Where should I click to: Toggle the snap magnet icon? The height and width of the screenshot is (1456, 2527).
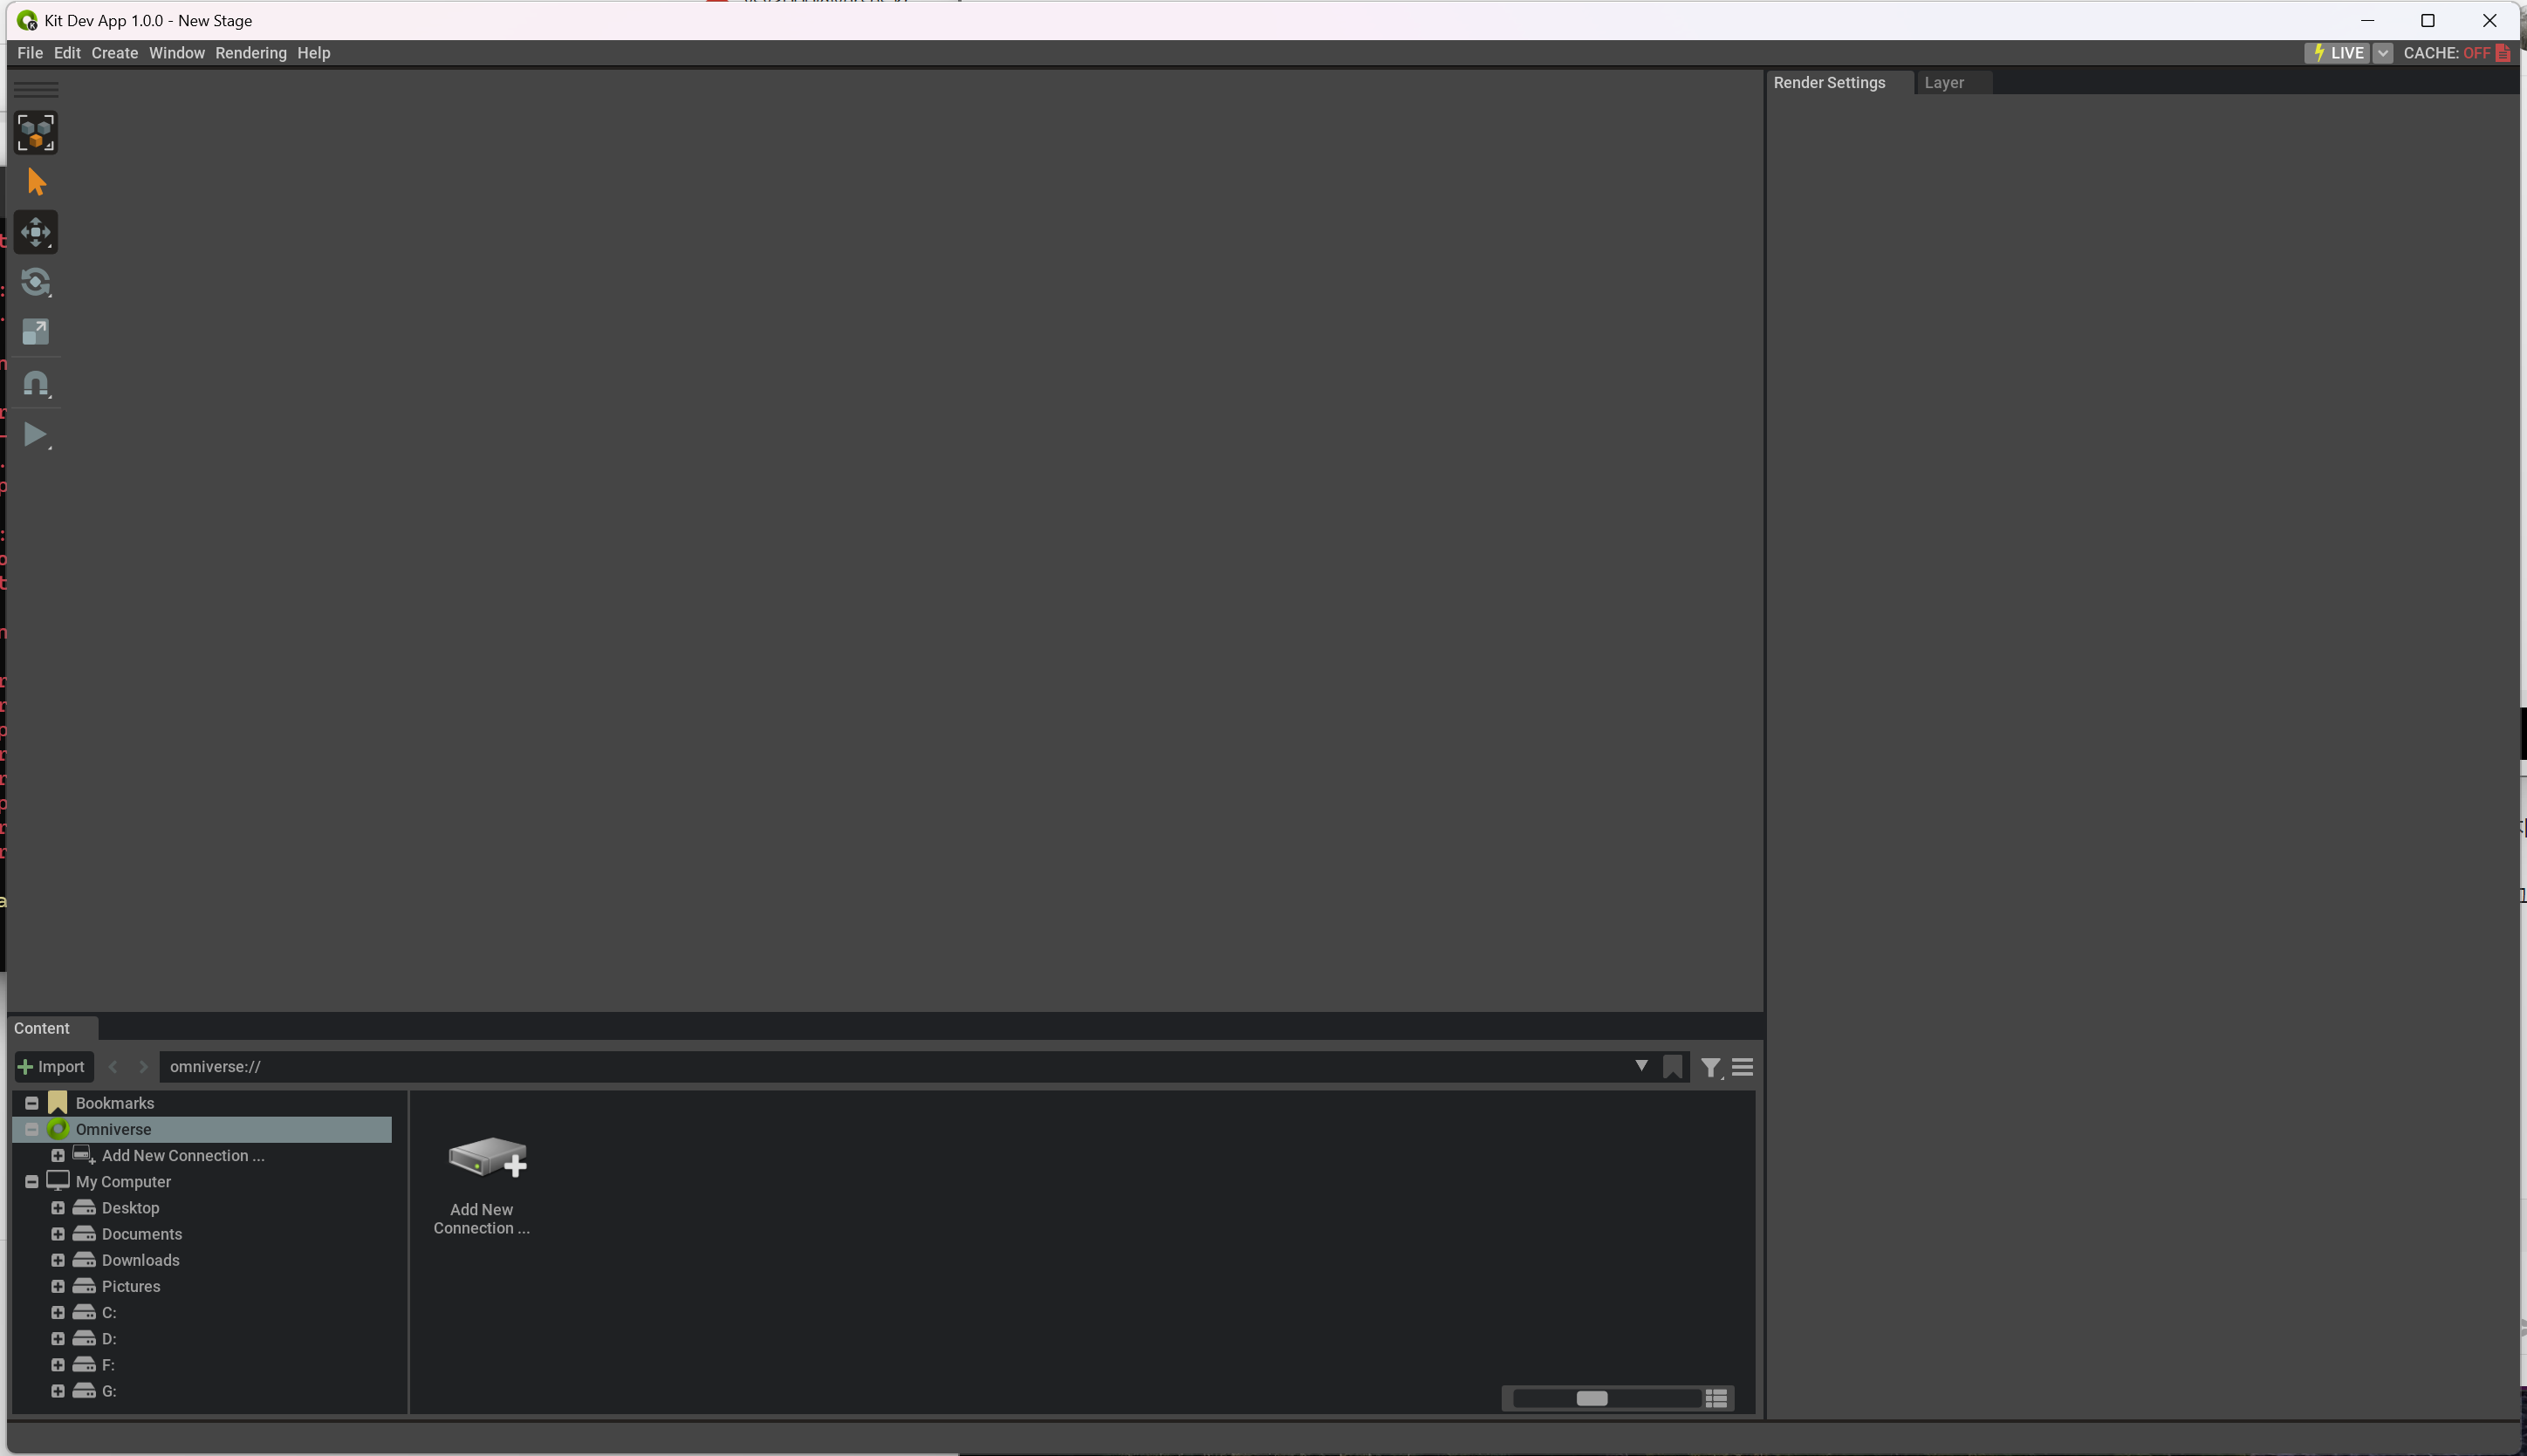(x=36, y=384)
